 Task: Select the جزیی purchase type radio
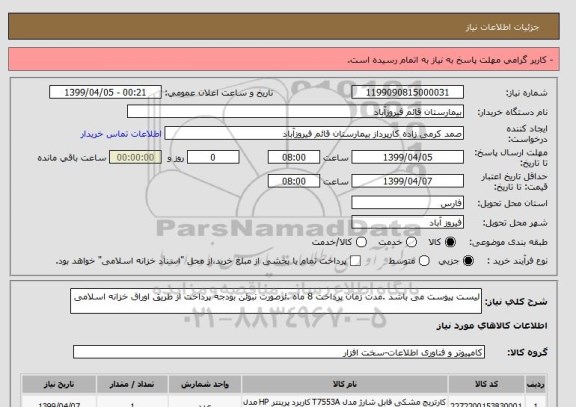click(468, 261)
